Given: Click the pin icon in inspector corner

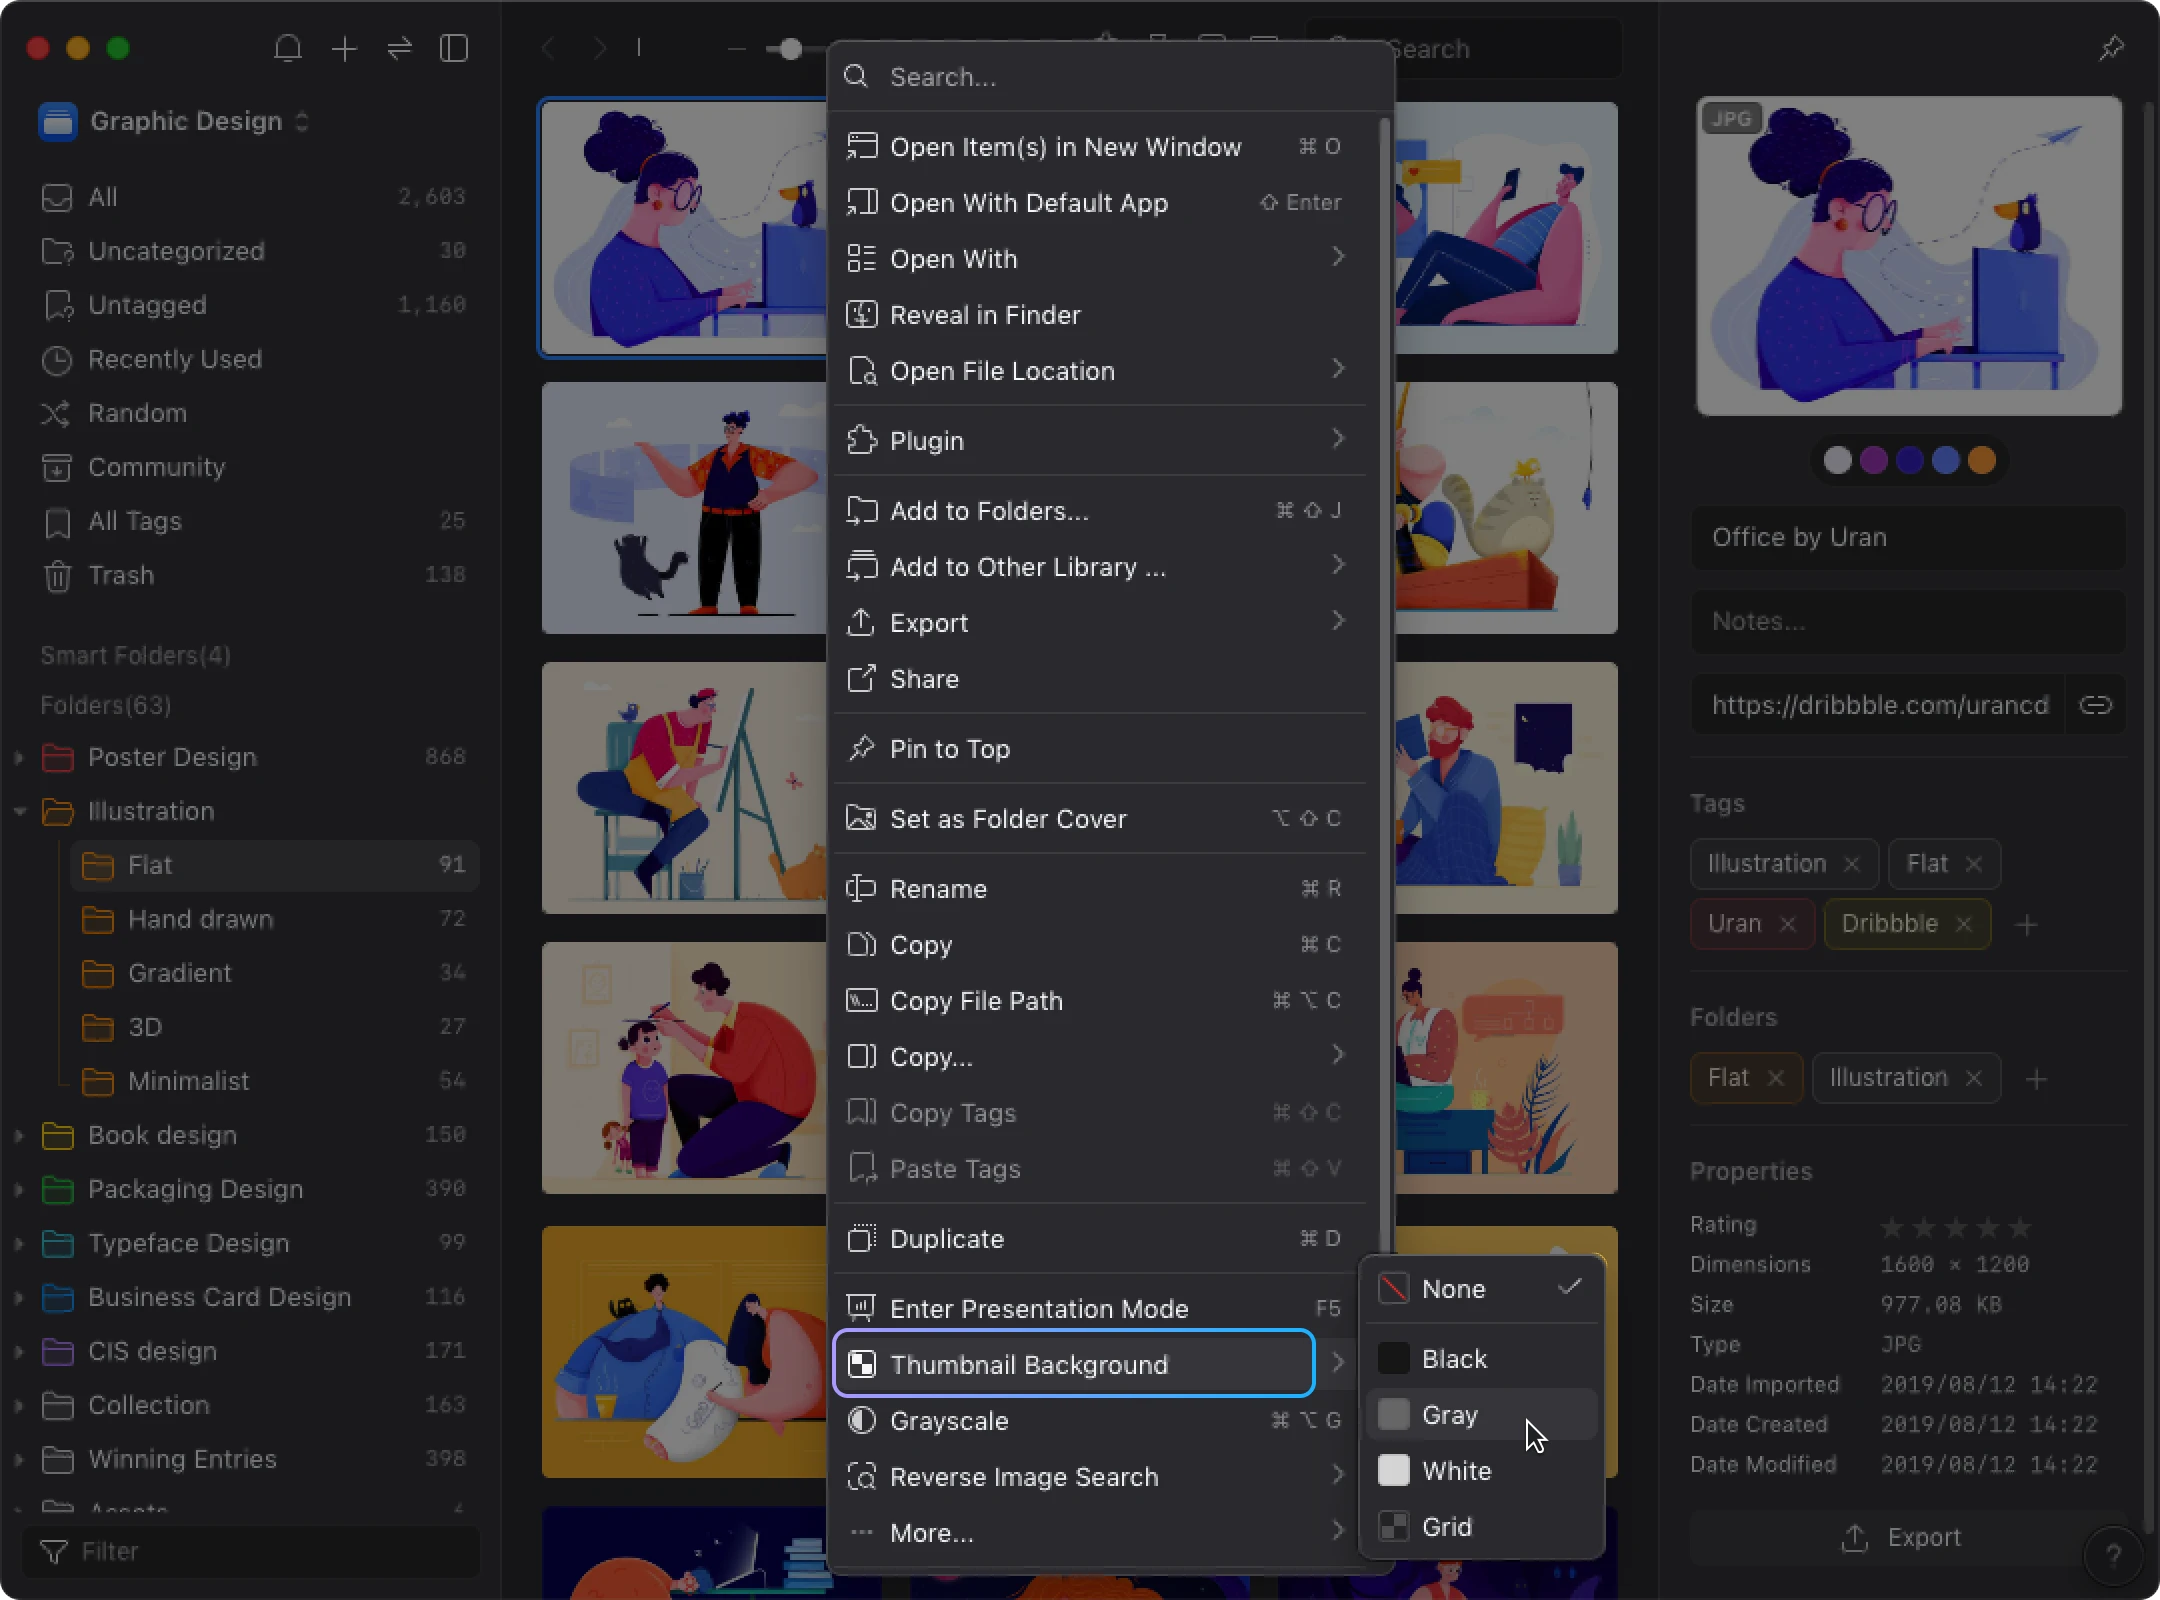Looking at the screenshot, I should (2111, 48).
